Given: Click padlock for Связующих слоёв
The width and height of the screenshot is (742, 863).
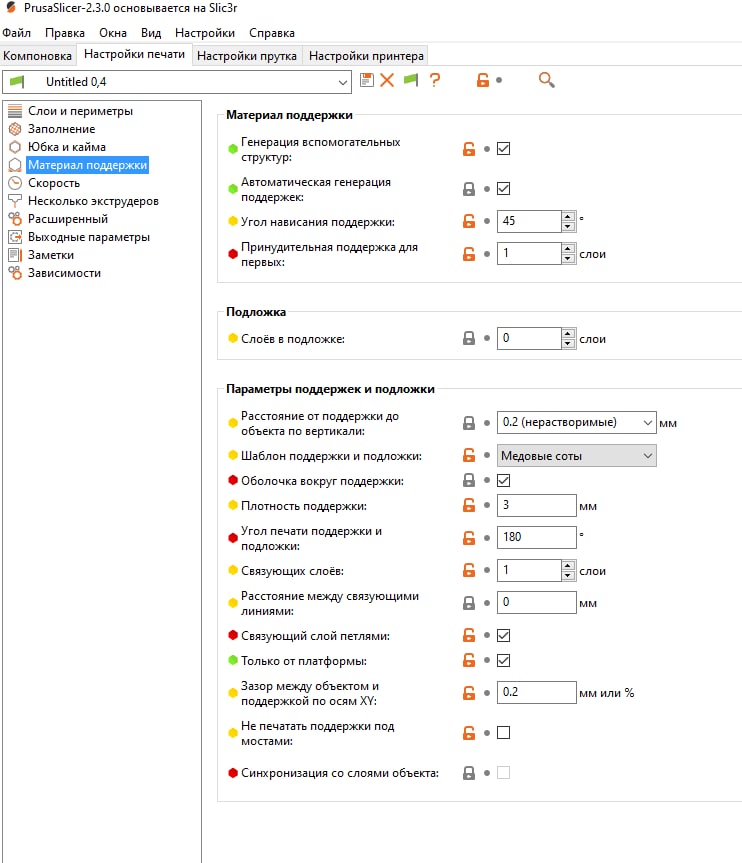Looking at the screenshot, I should click(x=468, y=570).
